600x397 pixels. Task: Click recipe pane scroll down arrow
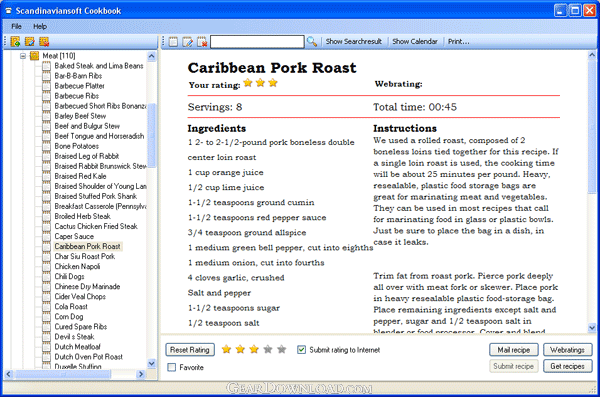[592, 327]
